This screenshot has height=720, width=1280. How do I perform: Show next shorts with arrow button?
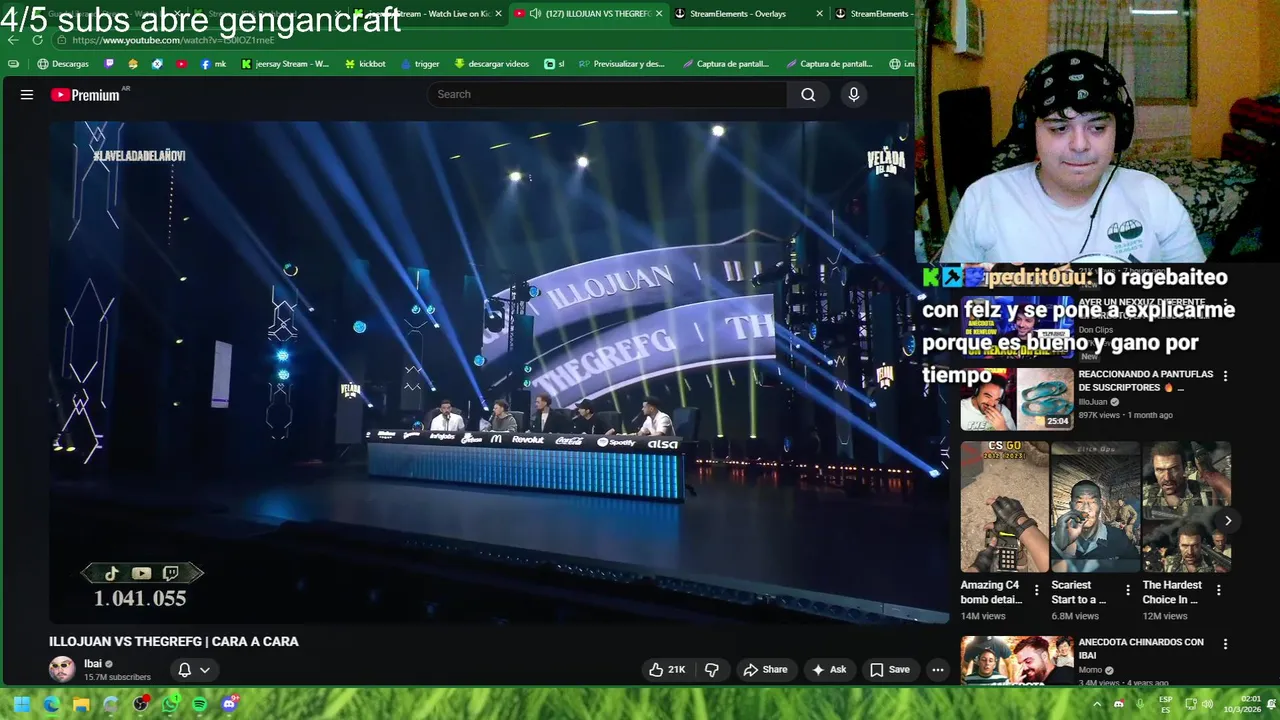tap(1228, 521)
